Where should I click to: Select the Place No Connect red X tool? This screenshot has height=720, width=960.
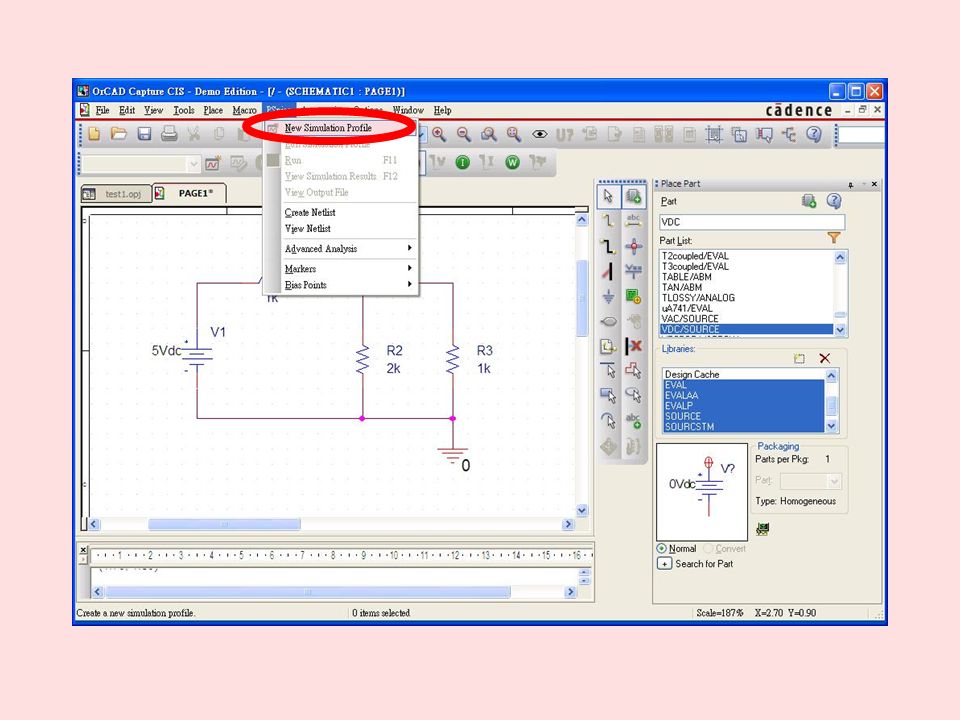(633, 346)
